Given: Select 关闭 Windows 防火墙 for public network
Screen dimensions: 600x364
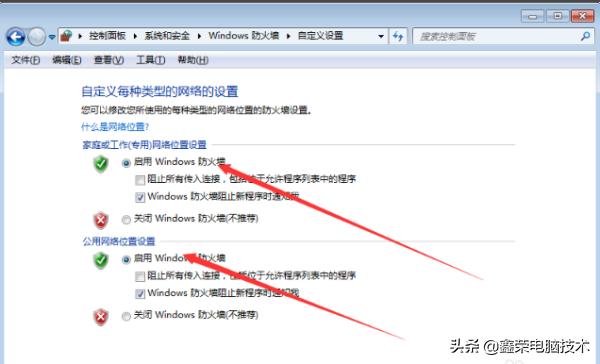Looking at the screenshot, I should [x=126, y=316].
